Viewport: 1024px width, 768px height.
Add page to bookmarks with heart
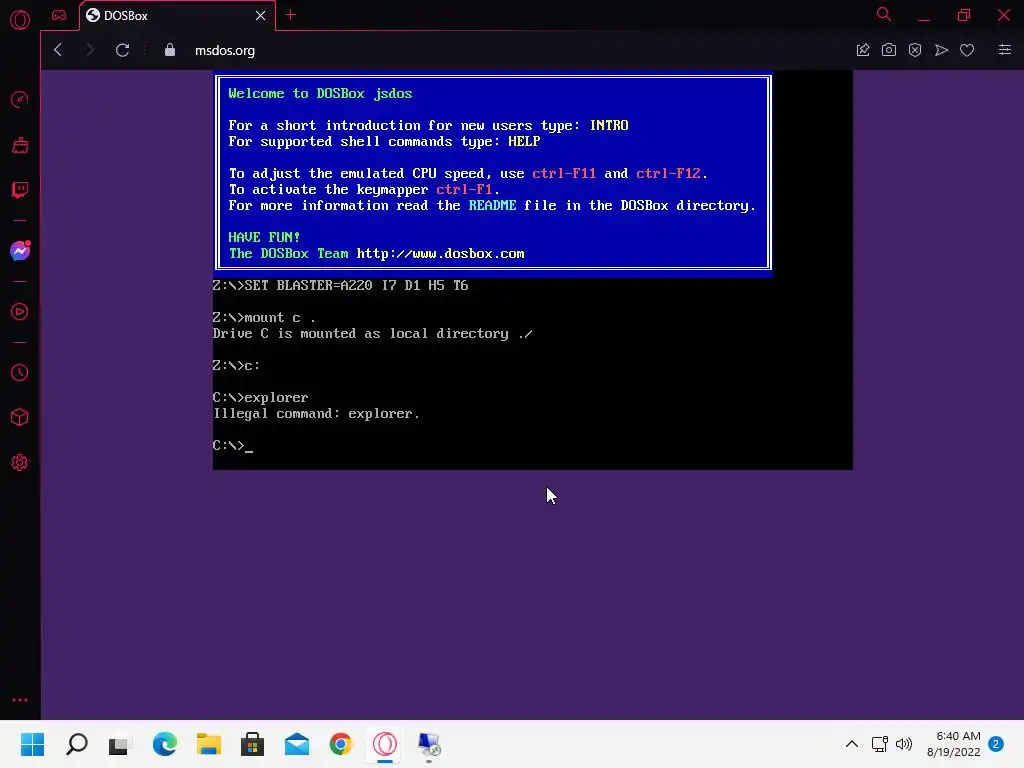(x=967, y=50)
